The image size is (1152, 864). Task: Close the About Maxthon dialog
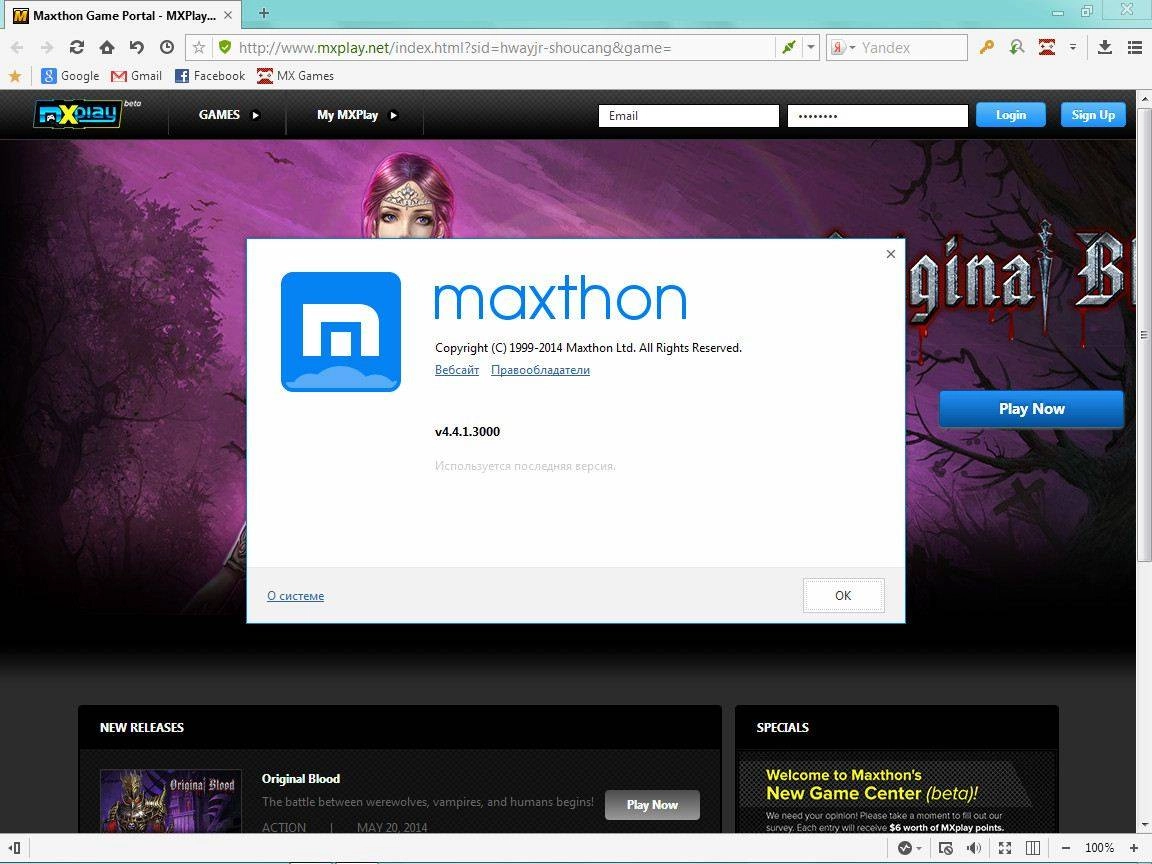coord(890,254)
